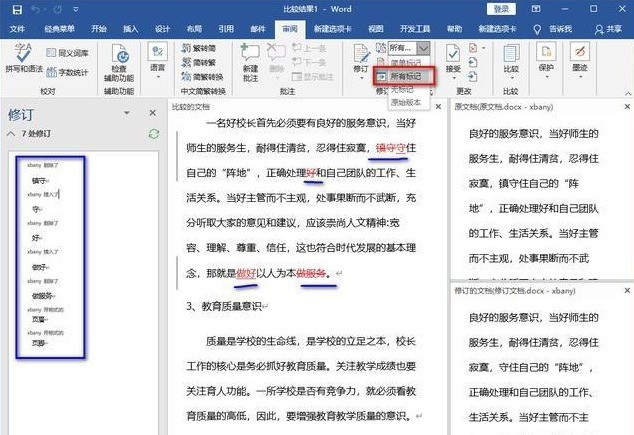Close the 修订 revisions pane
Viewport: 634px width, 435px height.
tap(152, 113)
